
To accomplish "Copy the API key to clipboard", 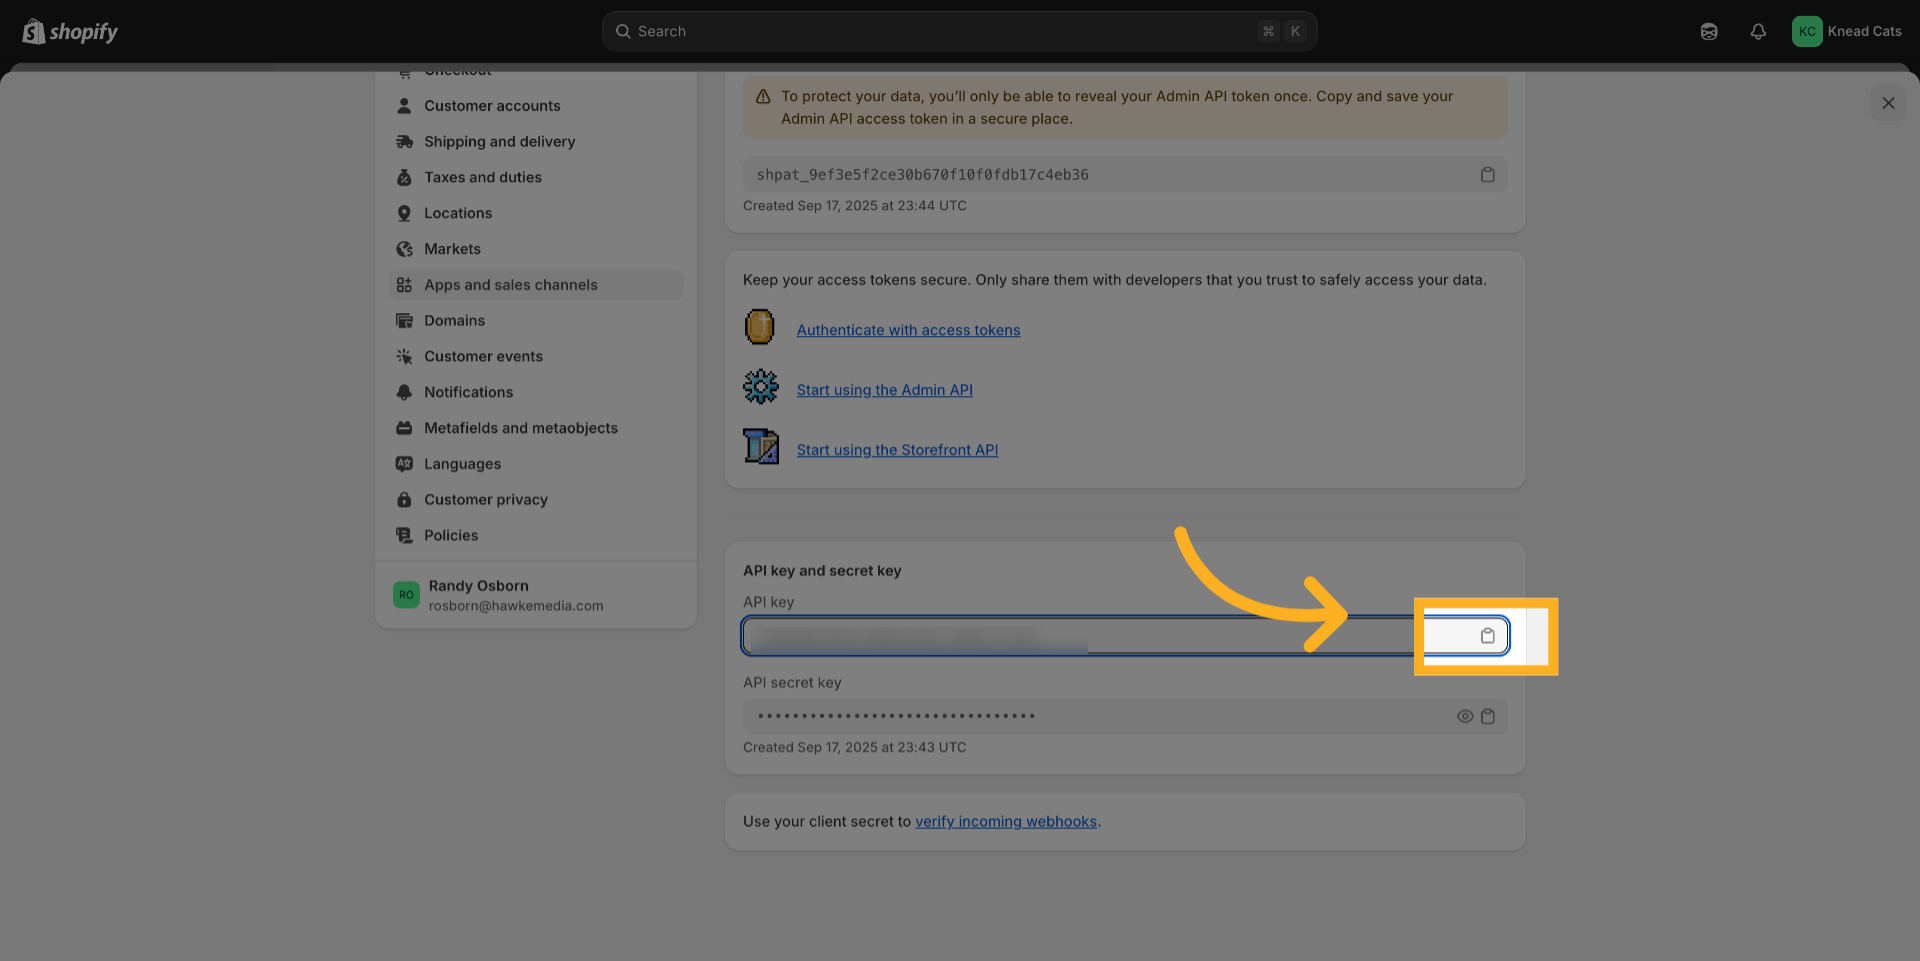I will [x=1487, y=636].
